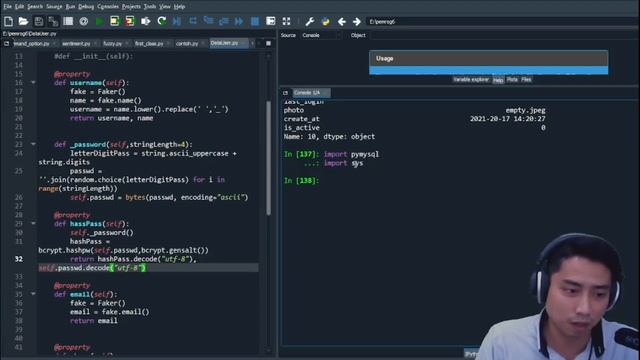This screenshot has width=640, height=360.
Task: Toggle Fullscreen mode icon
Action: [x=287, y=21]
